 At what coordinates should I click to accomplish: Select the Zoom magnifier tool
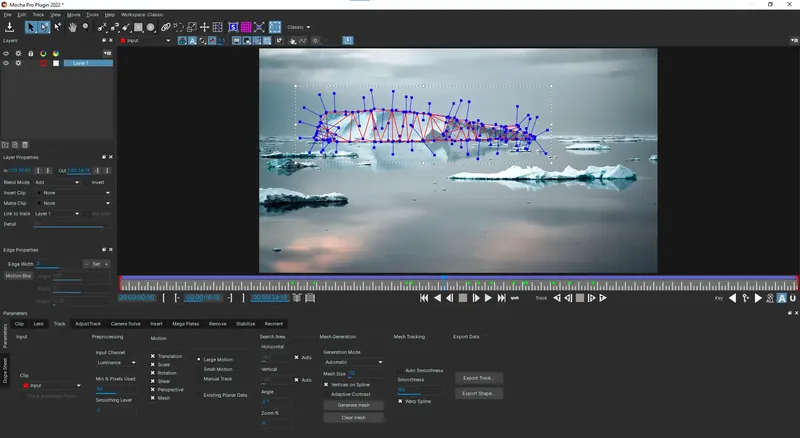tap(86, 27)
